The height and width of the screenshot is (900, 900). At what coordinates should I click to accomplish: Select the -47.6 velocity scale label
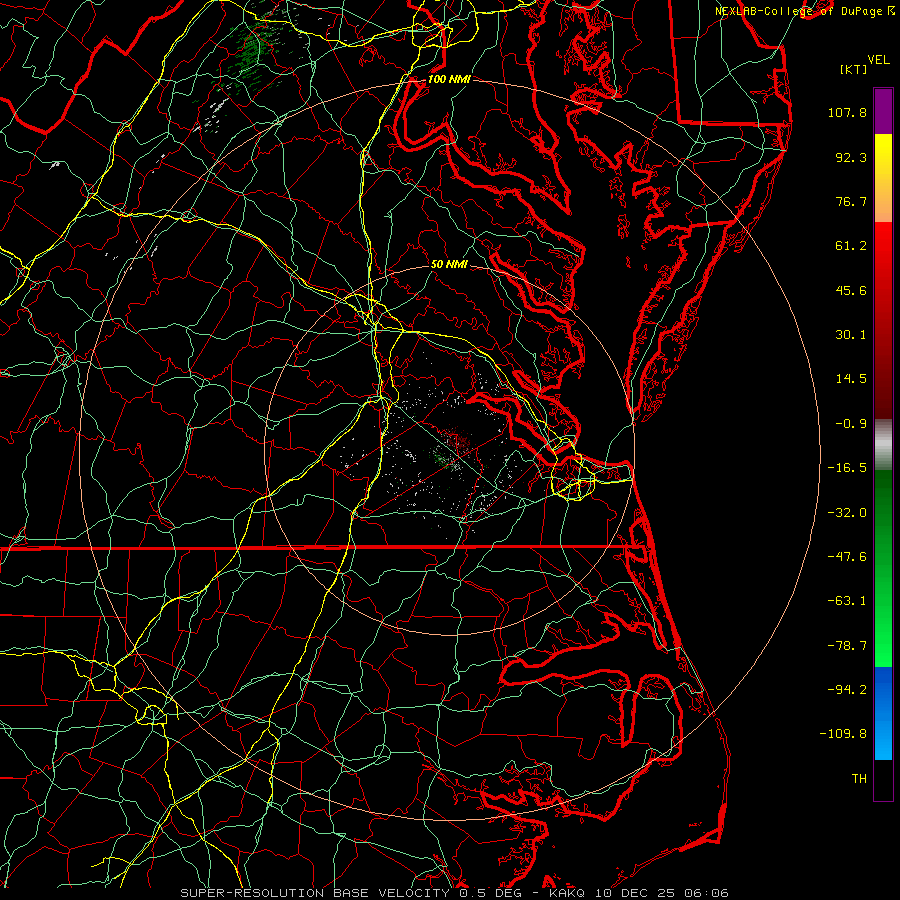(847, 557)
